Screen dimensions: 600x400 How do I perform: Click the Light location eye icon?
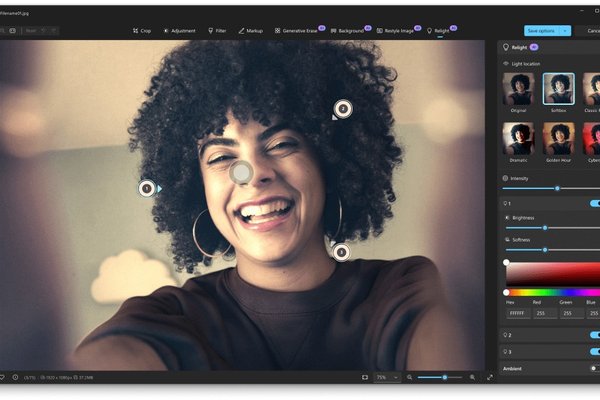pyautogui.click(x=506, y=64)
